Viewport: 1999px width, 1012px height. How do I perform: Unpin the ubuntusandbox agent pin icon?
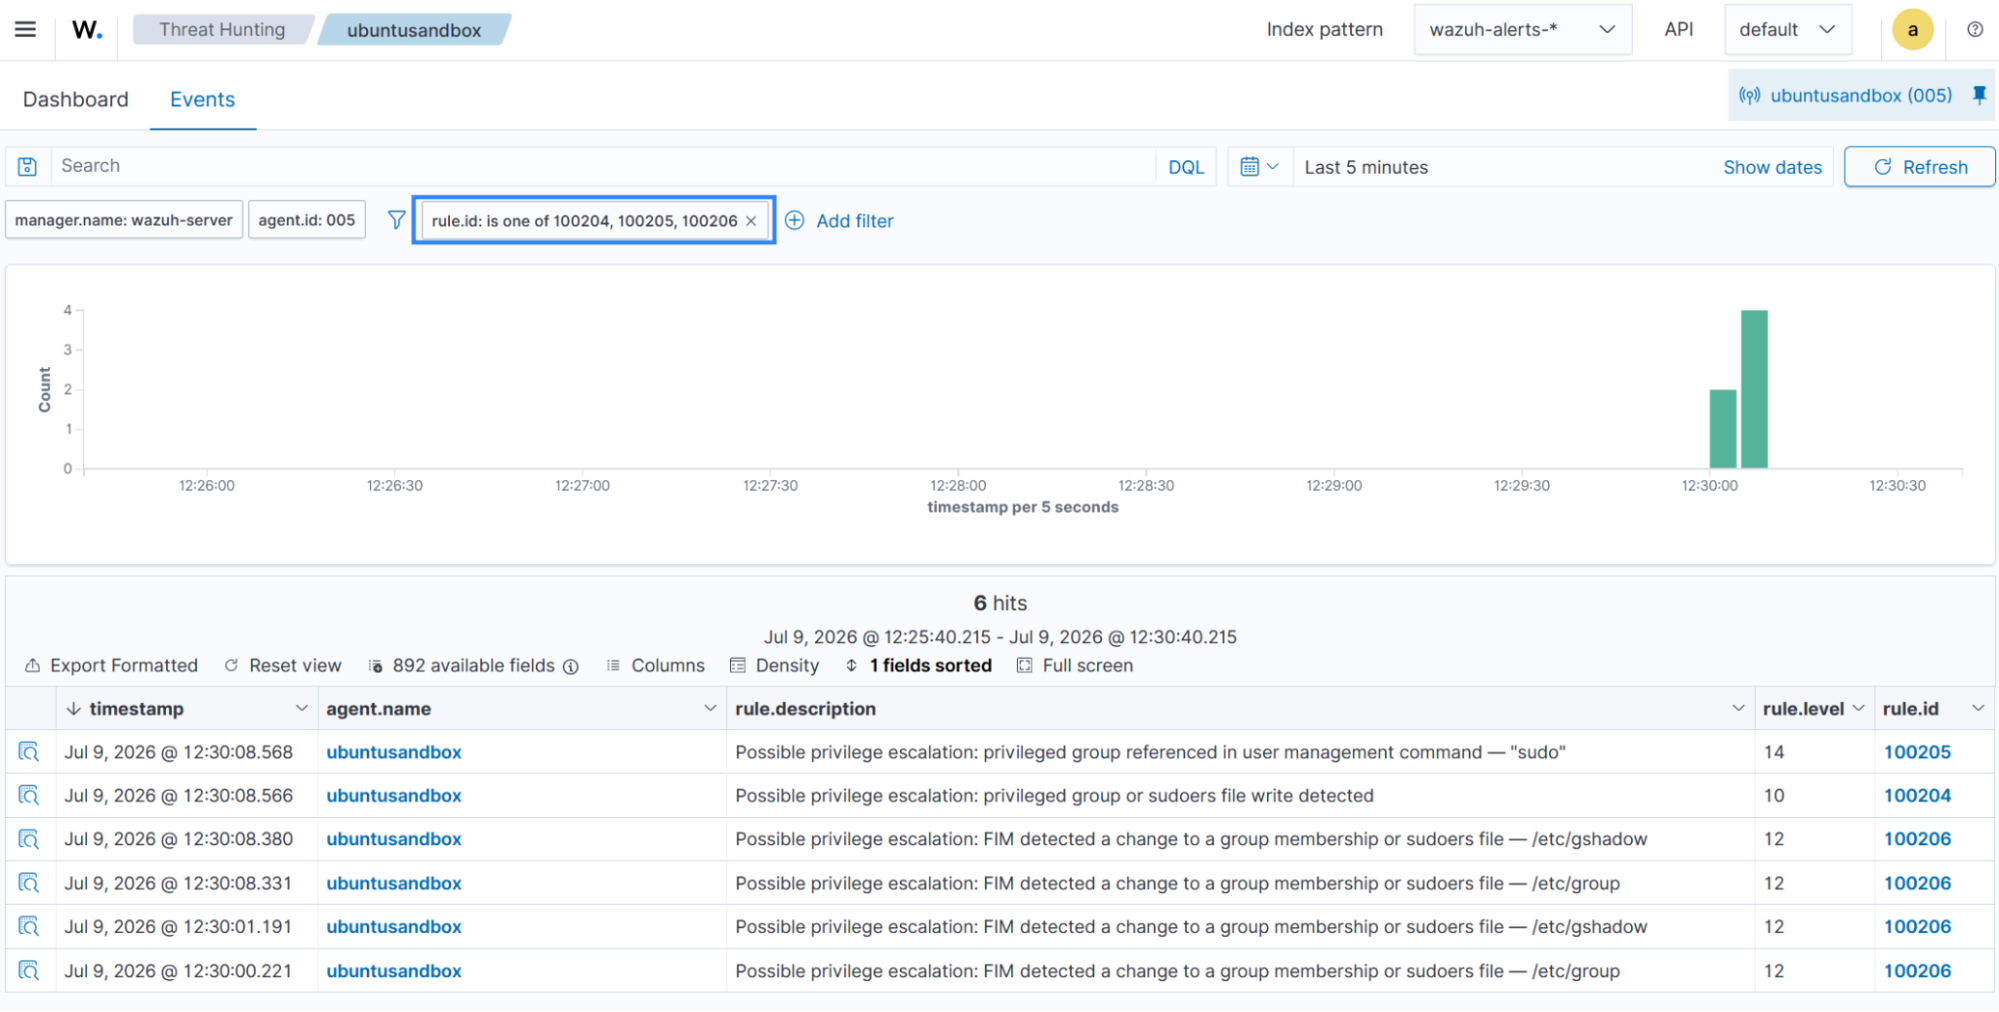click(1978, 95)
